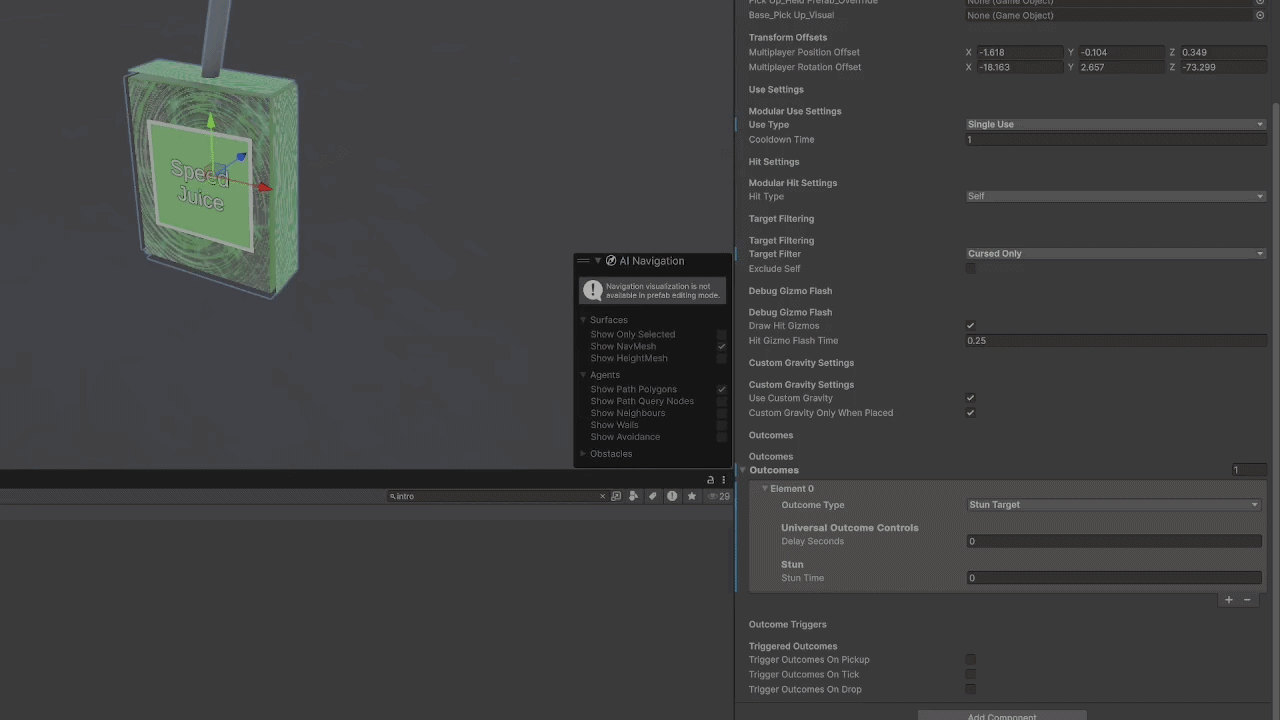Enable Trigger Outcomes On Drop
This screenshot has height=720, width=1280.
pyautogui.click(x=970, y=689)
